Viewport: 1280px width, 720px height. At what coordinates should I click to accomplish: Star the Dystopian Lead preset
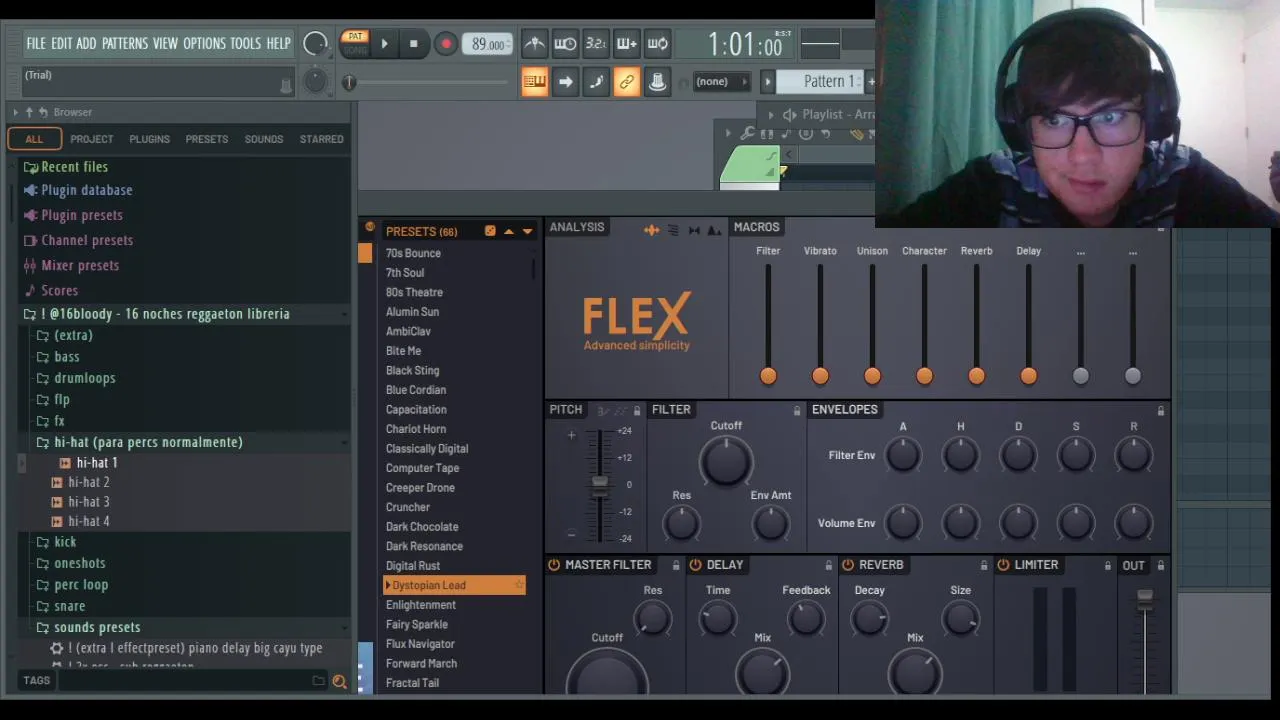(519, 585)
